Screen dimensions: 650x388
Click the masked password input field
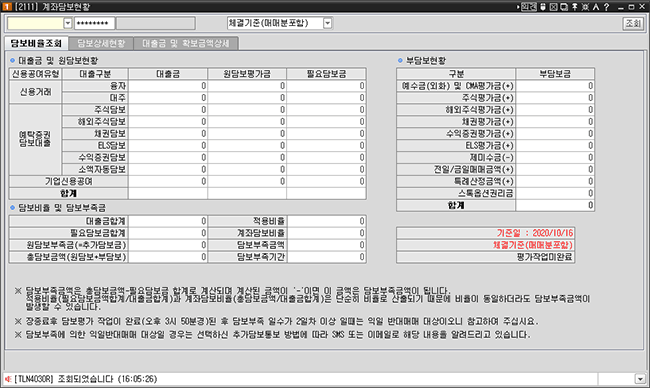[x=95, y=23]
